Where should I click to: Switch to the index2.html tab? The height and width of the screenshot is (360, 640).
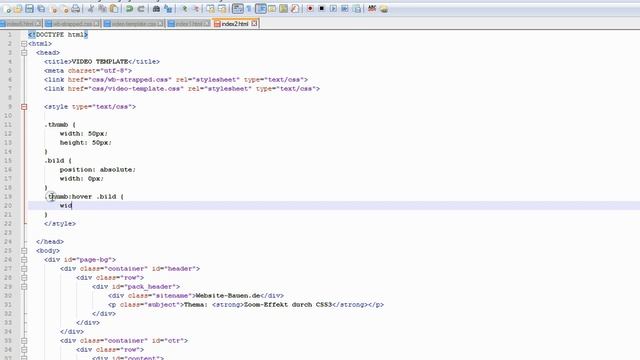[235, 24]
